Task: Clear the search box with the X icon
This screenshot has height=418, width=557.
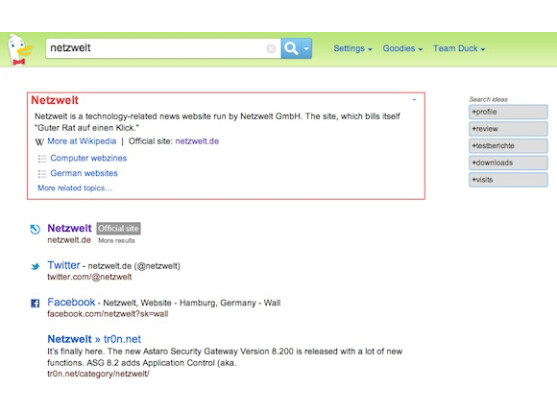Action: coord(271,49)
